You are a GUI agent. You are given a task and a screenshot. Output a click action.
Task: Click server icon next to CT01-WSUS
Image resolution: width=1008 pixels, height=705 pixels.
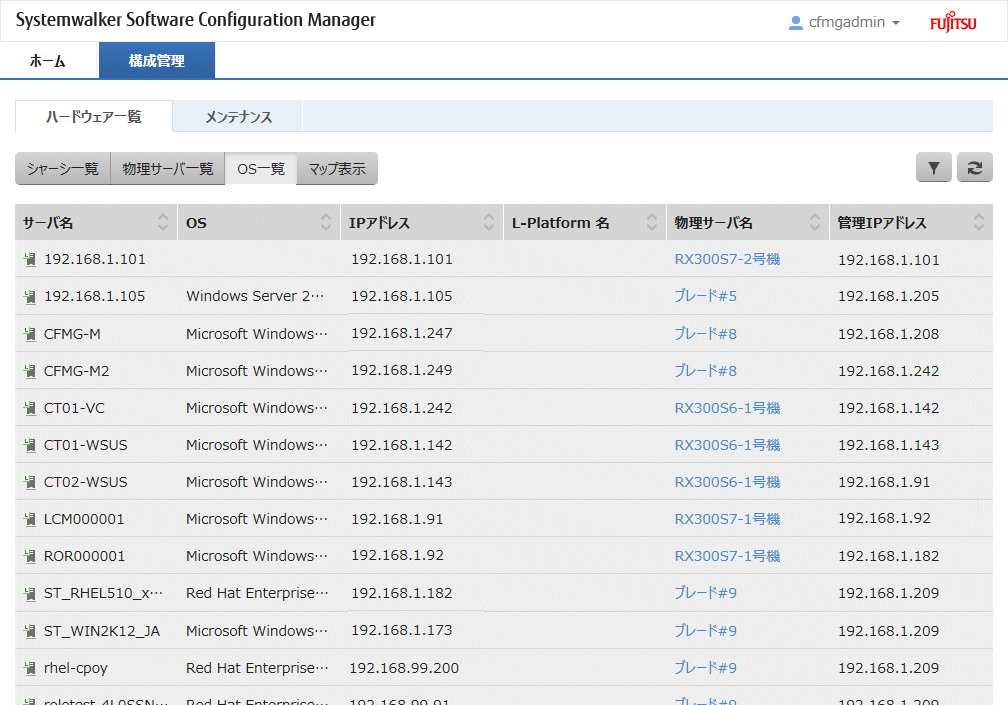tap(30, 445)
